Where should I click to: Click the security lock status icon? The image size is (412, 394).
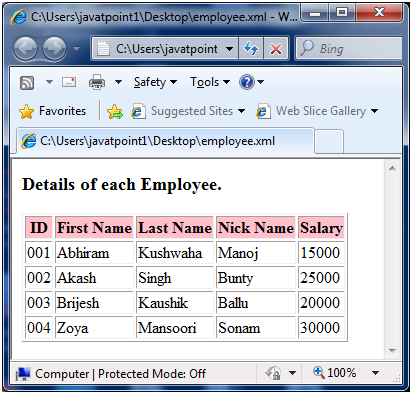tap(273, 373)
